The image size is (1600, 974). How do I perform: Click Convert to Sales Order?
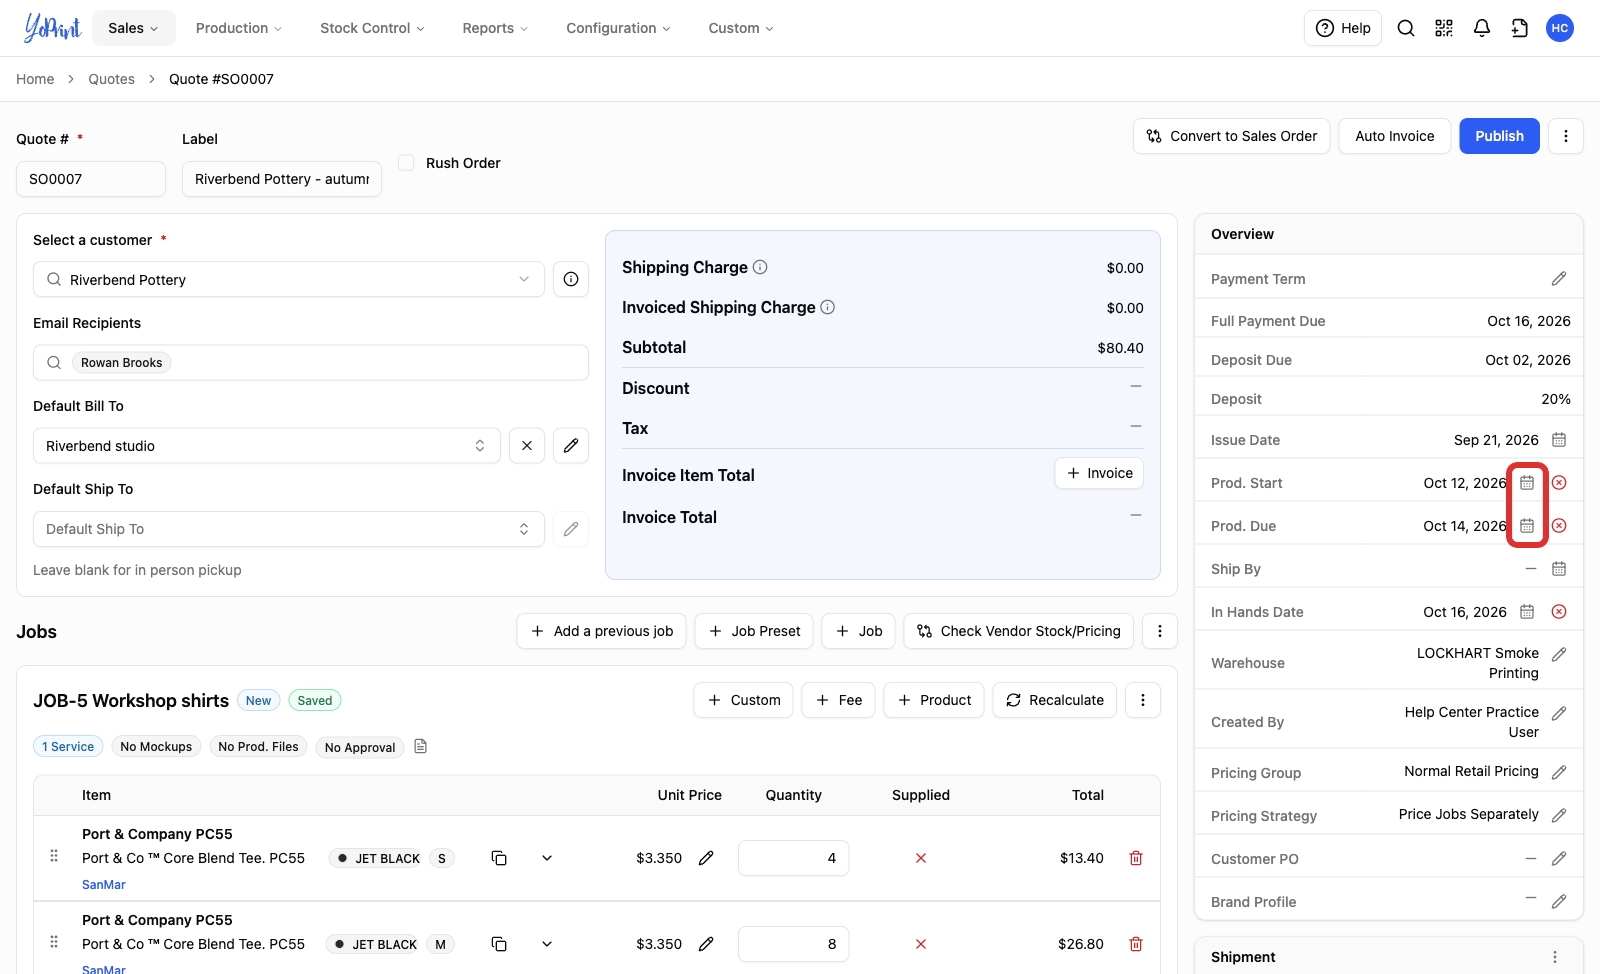coord(1232,136)
